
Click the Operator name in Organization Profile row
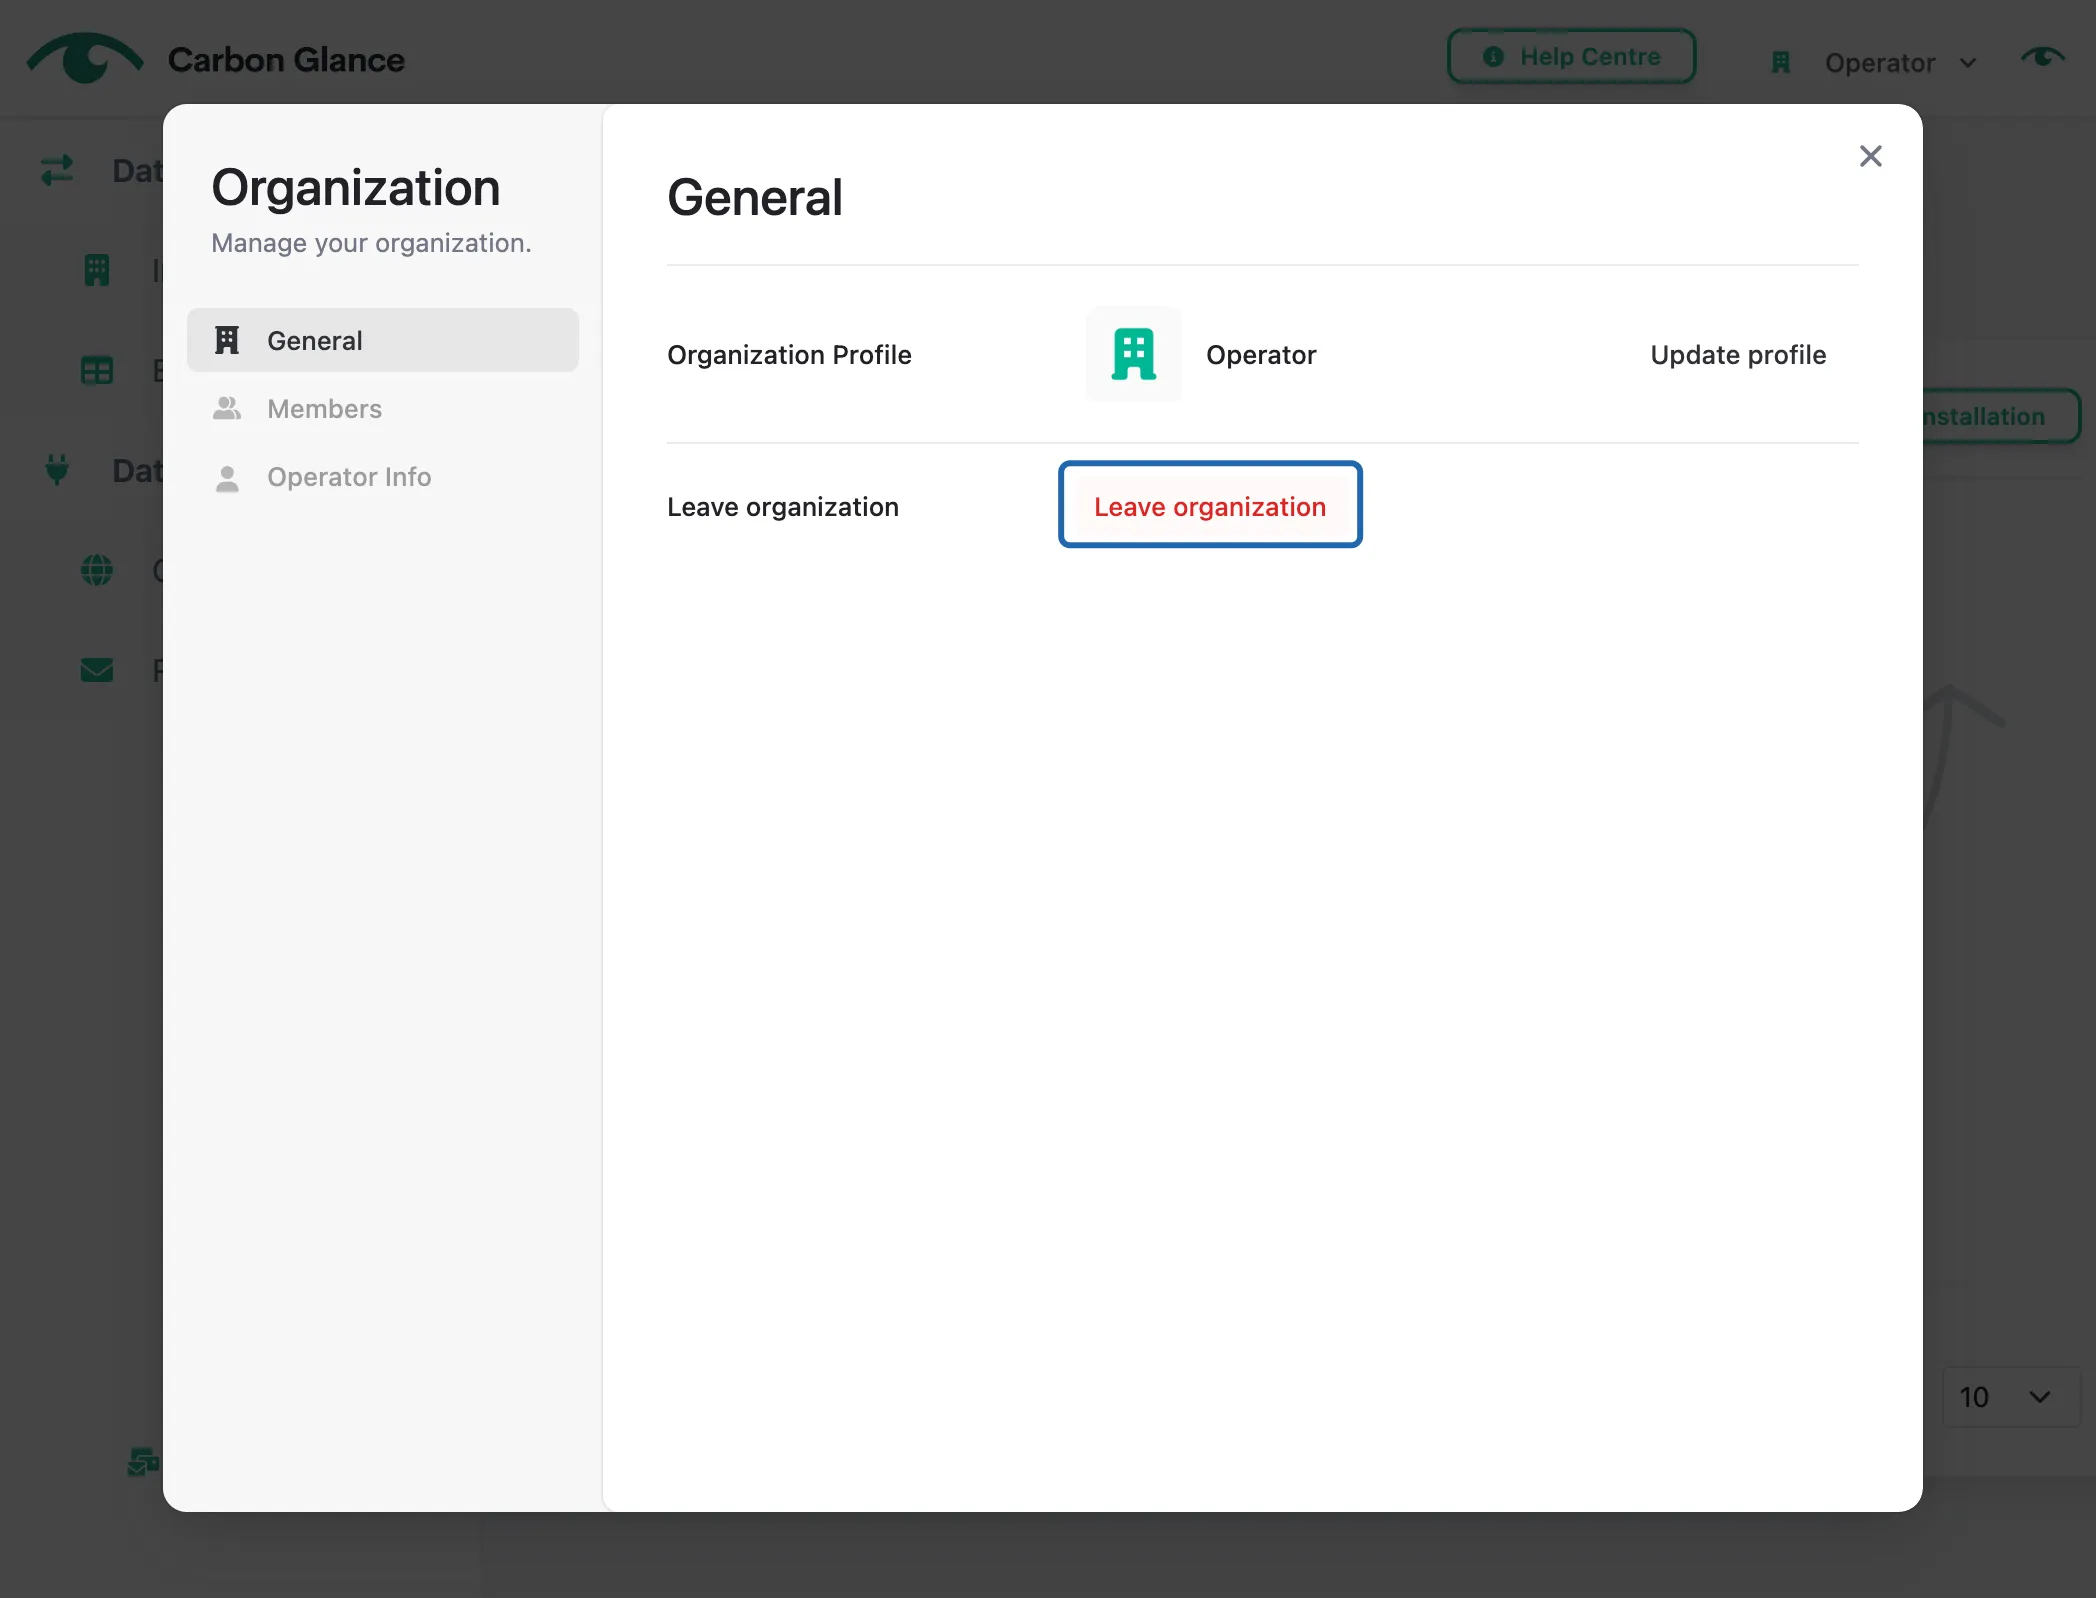[x=1261, y=354]
